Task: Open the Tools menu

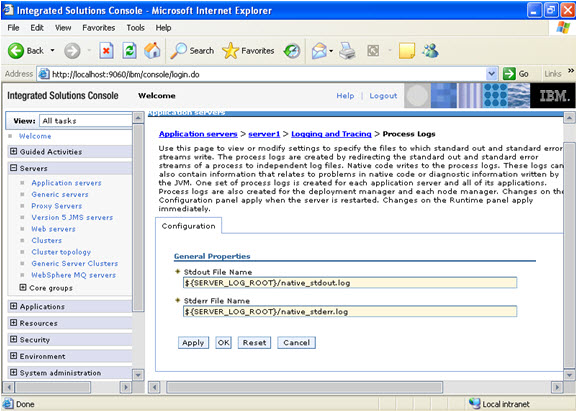Action: pyautogui.click(x=136, y=28)
